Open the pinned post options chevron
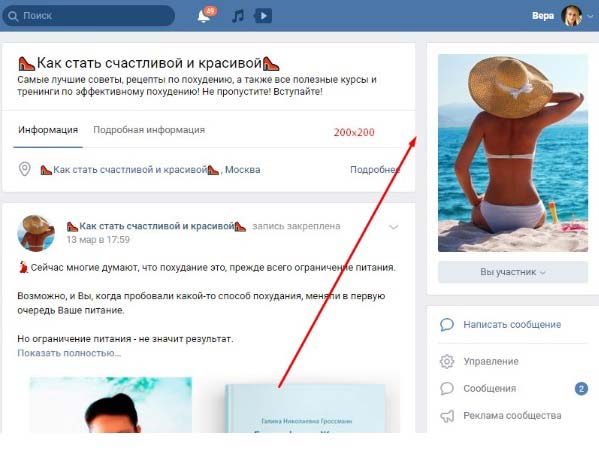The width and height of the screenshot is (599, 454). [x=393, y=227]
